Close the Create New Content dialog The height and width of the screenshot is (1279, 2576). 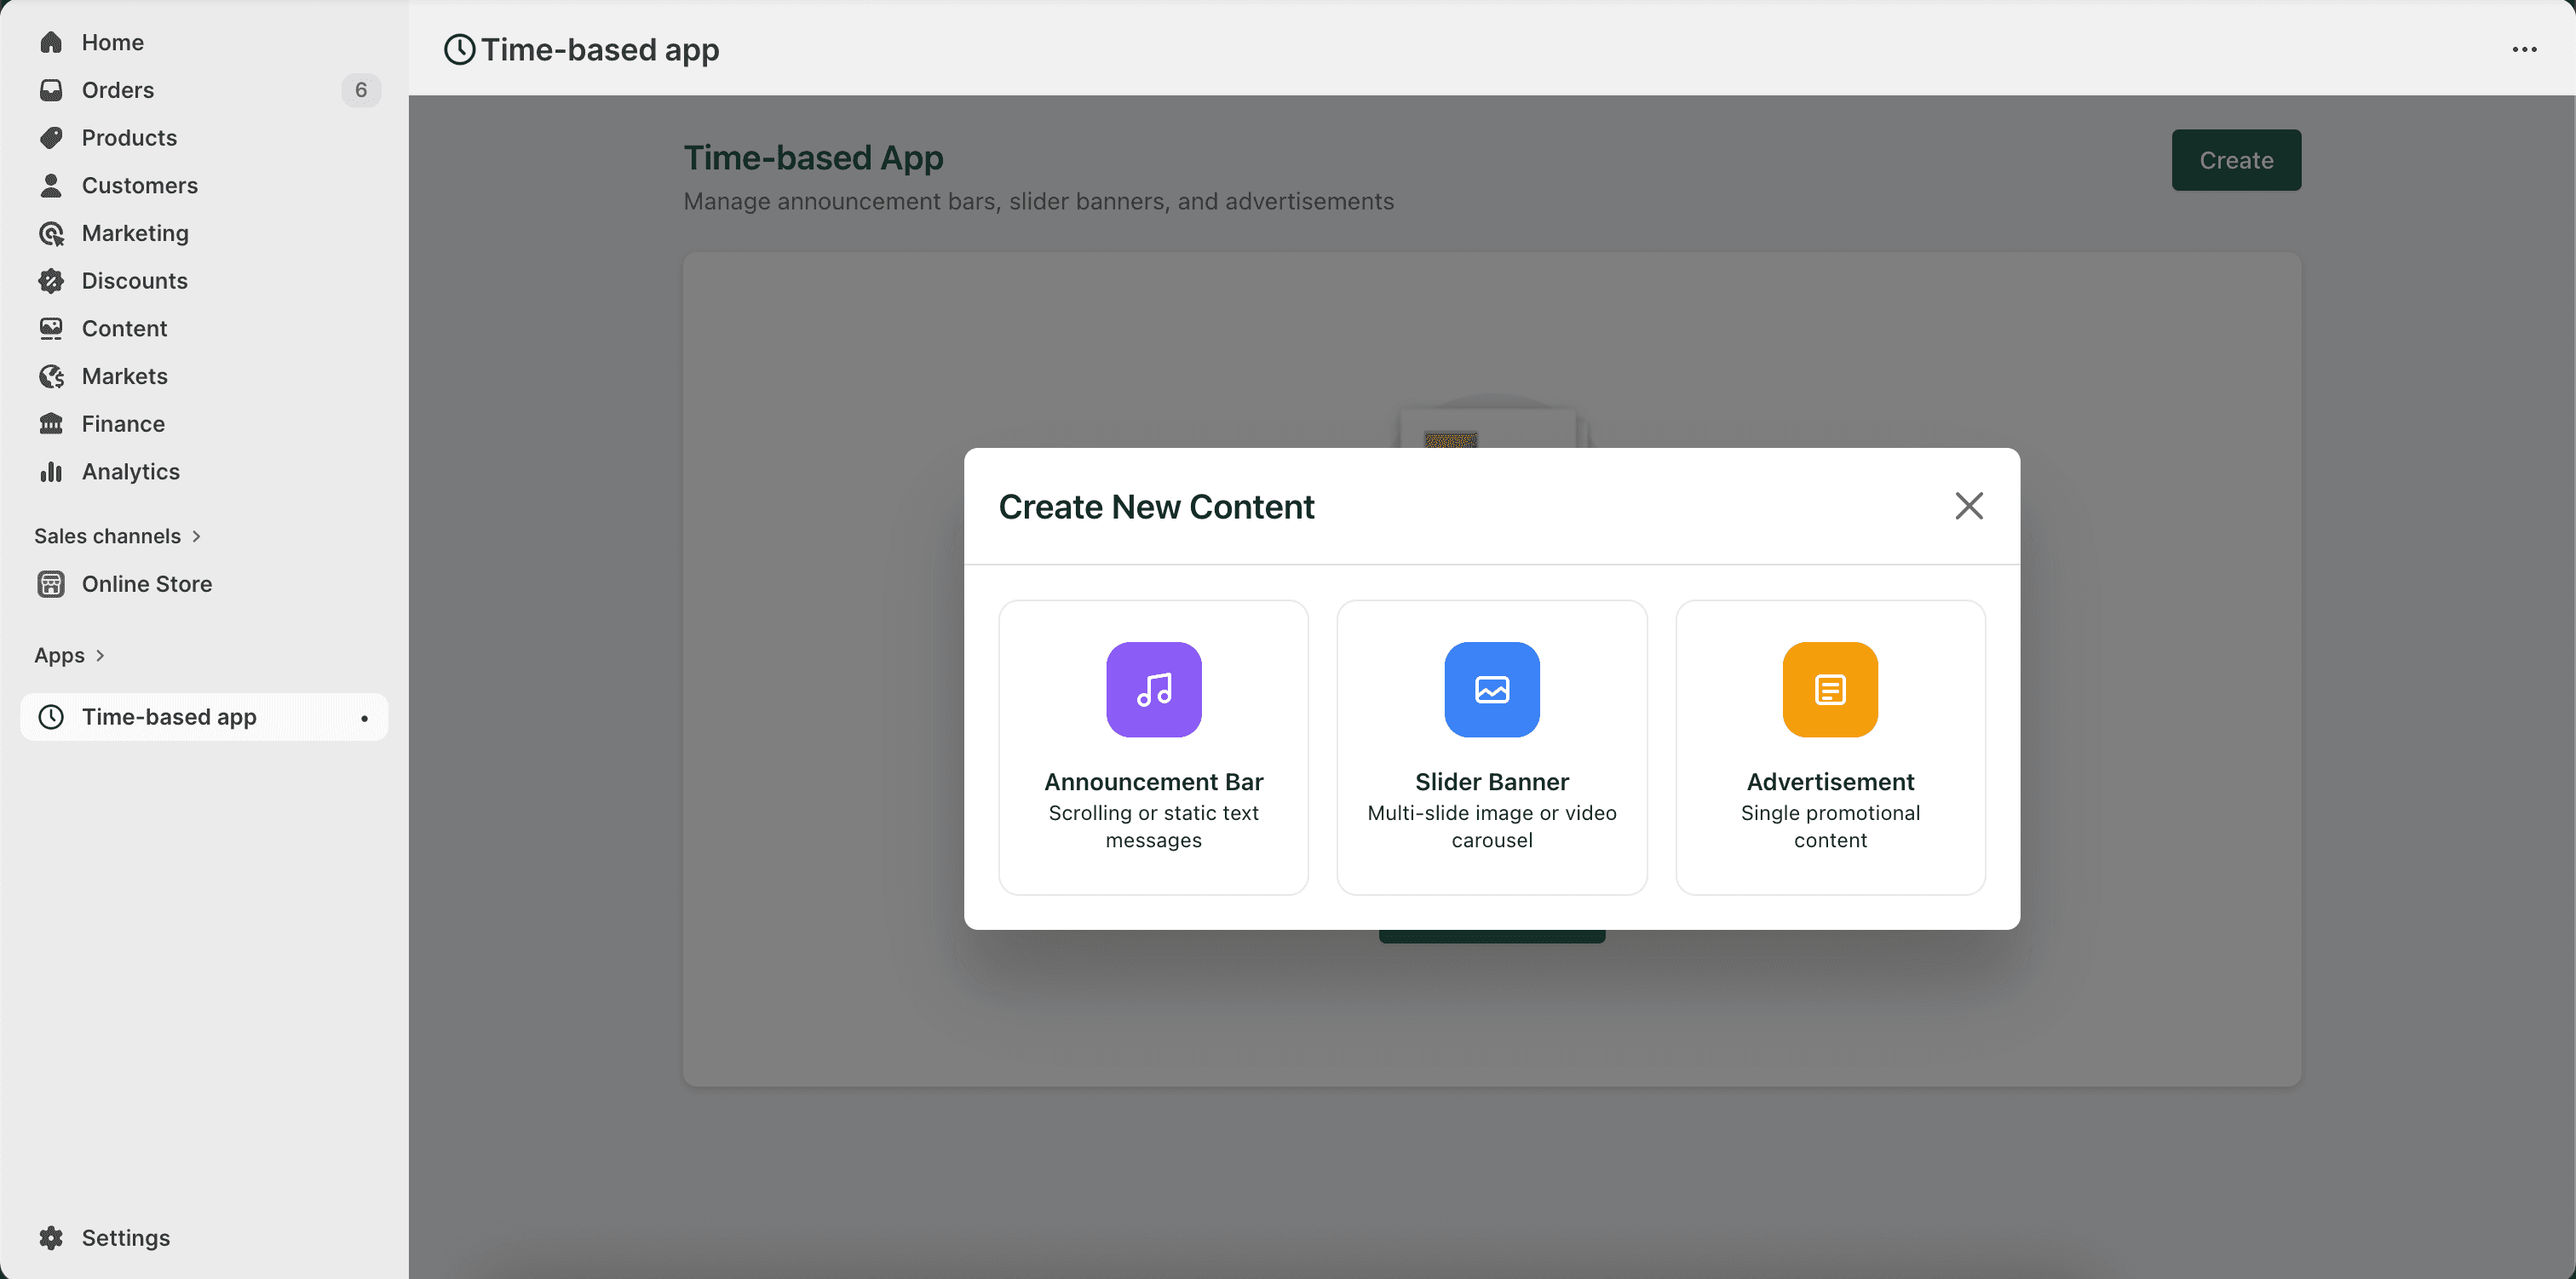1968,506
